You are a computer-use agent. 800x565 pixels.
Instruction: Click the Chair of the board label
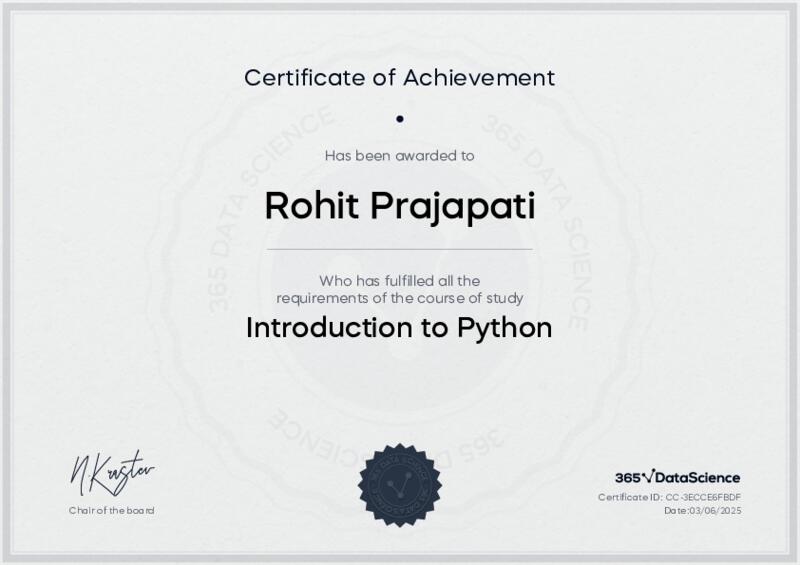pyautogui.click(x=112, y=510)
